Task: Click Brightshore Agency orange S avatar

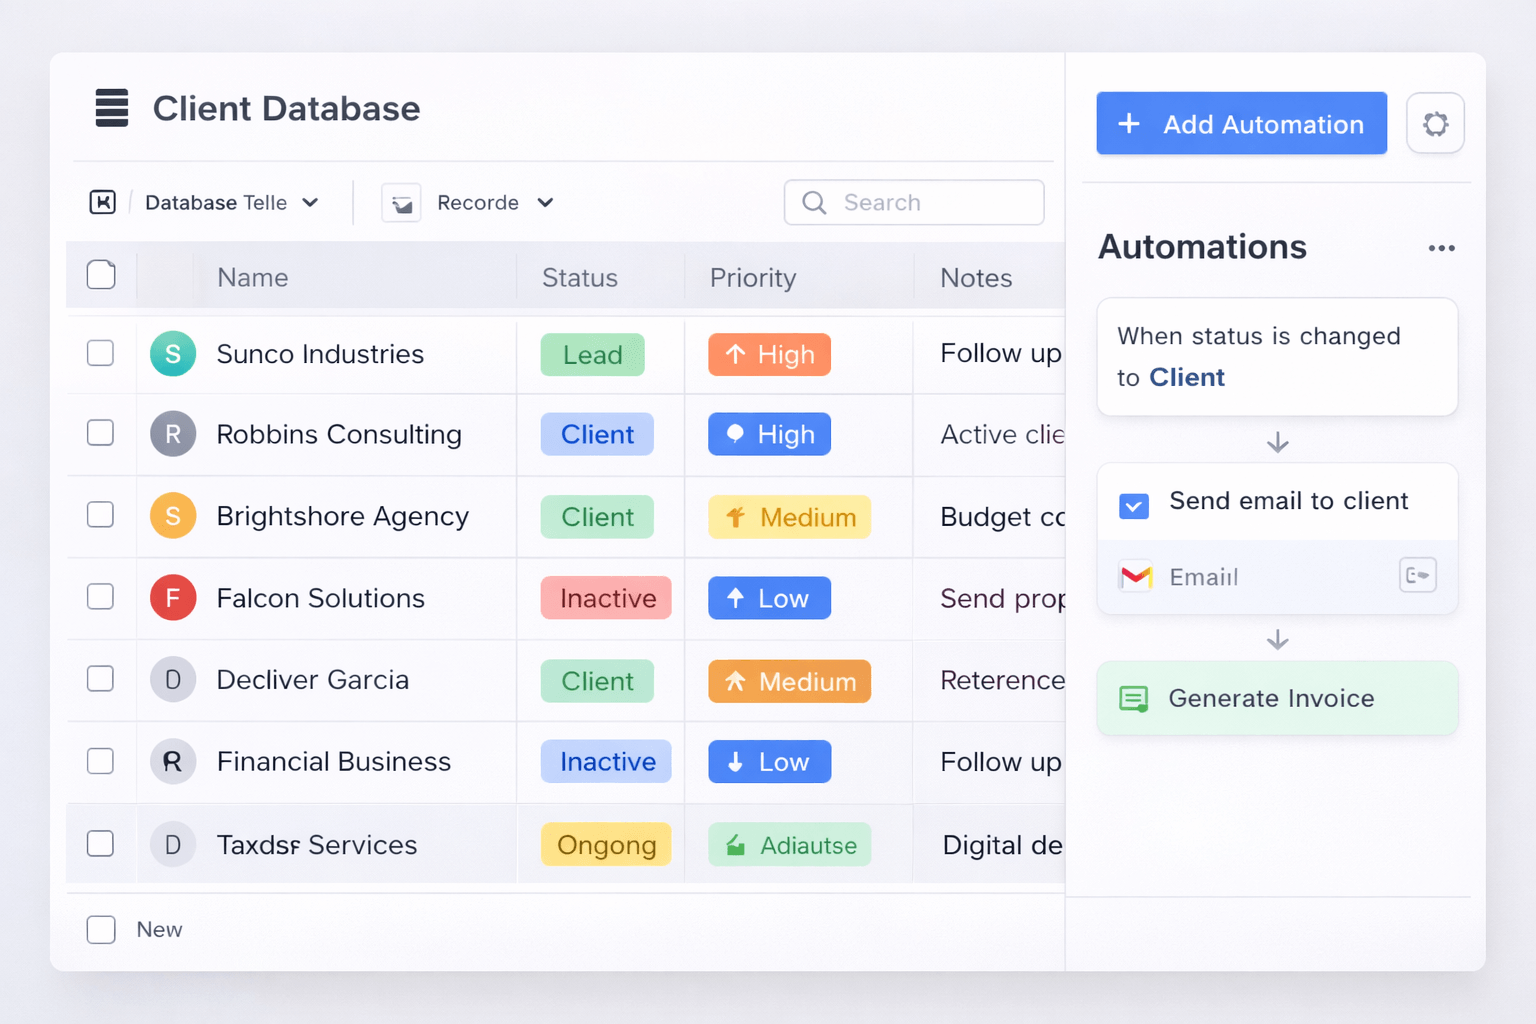Action: coord(173,516)
